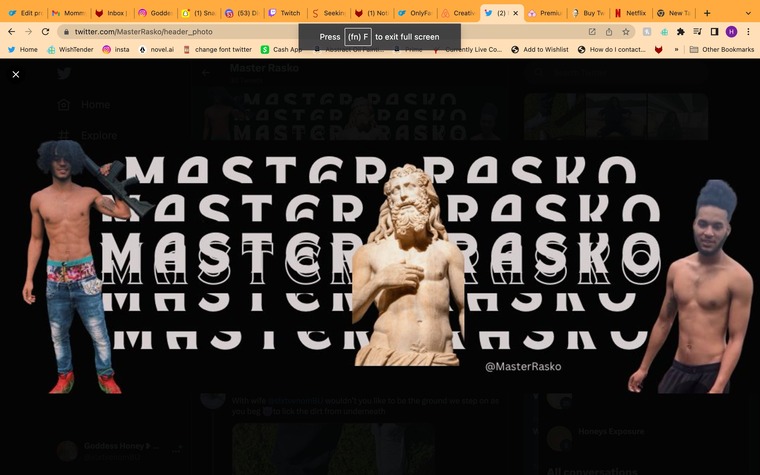The image size is (760, 475).
Task: Expand the tab search chevron
Action: click(748, 13)
